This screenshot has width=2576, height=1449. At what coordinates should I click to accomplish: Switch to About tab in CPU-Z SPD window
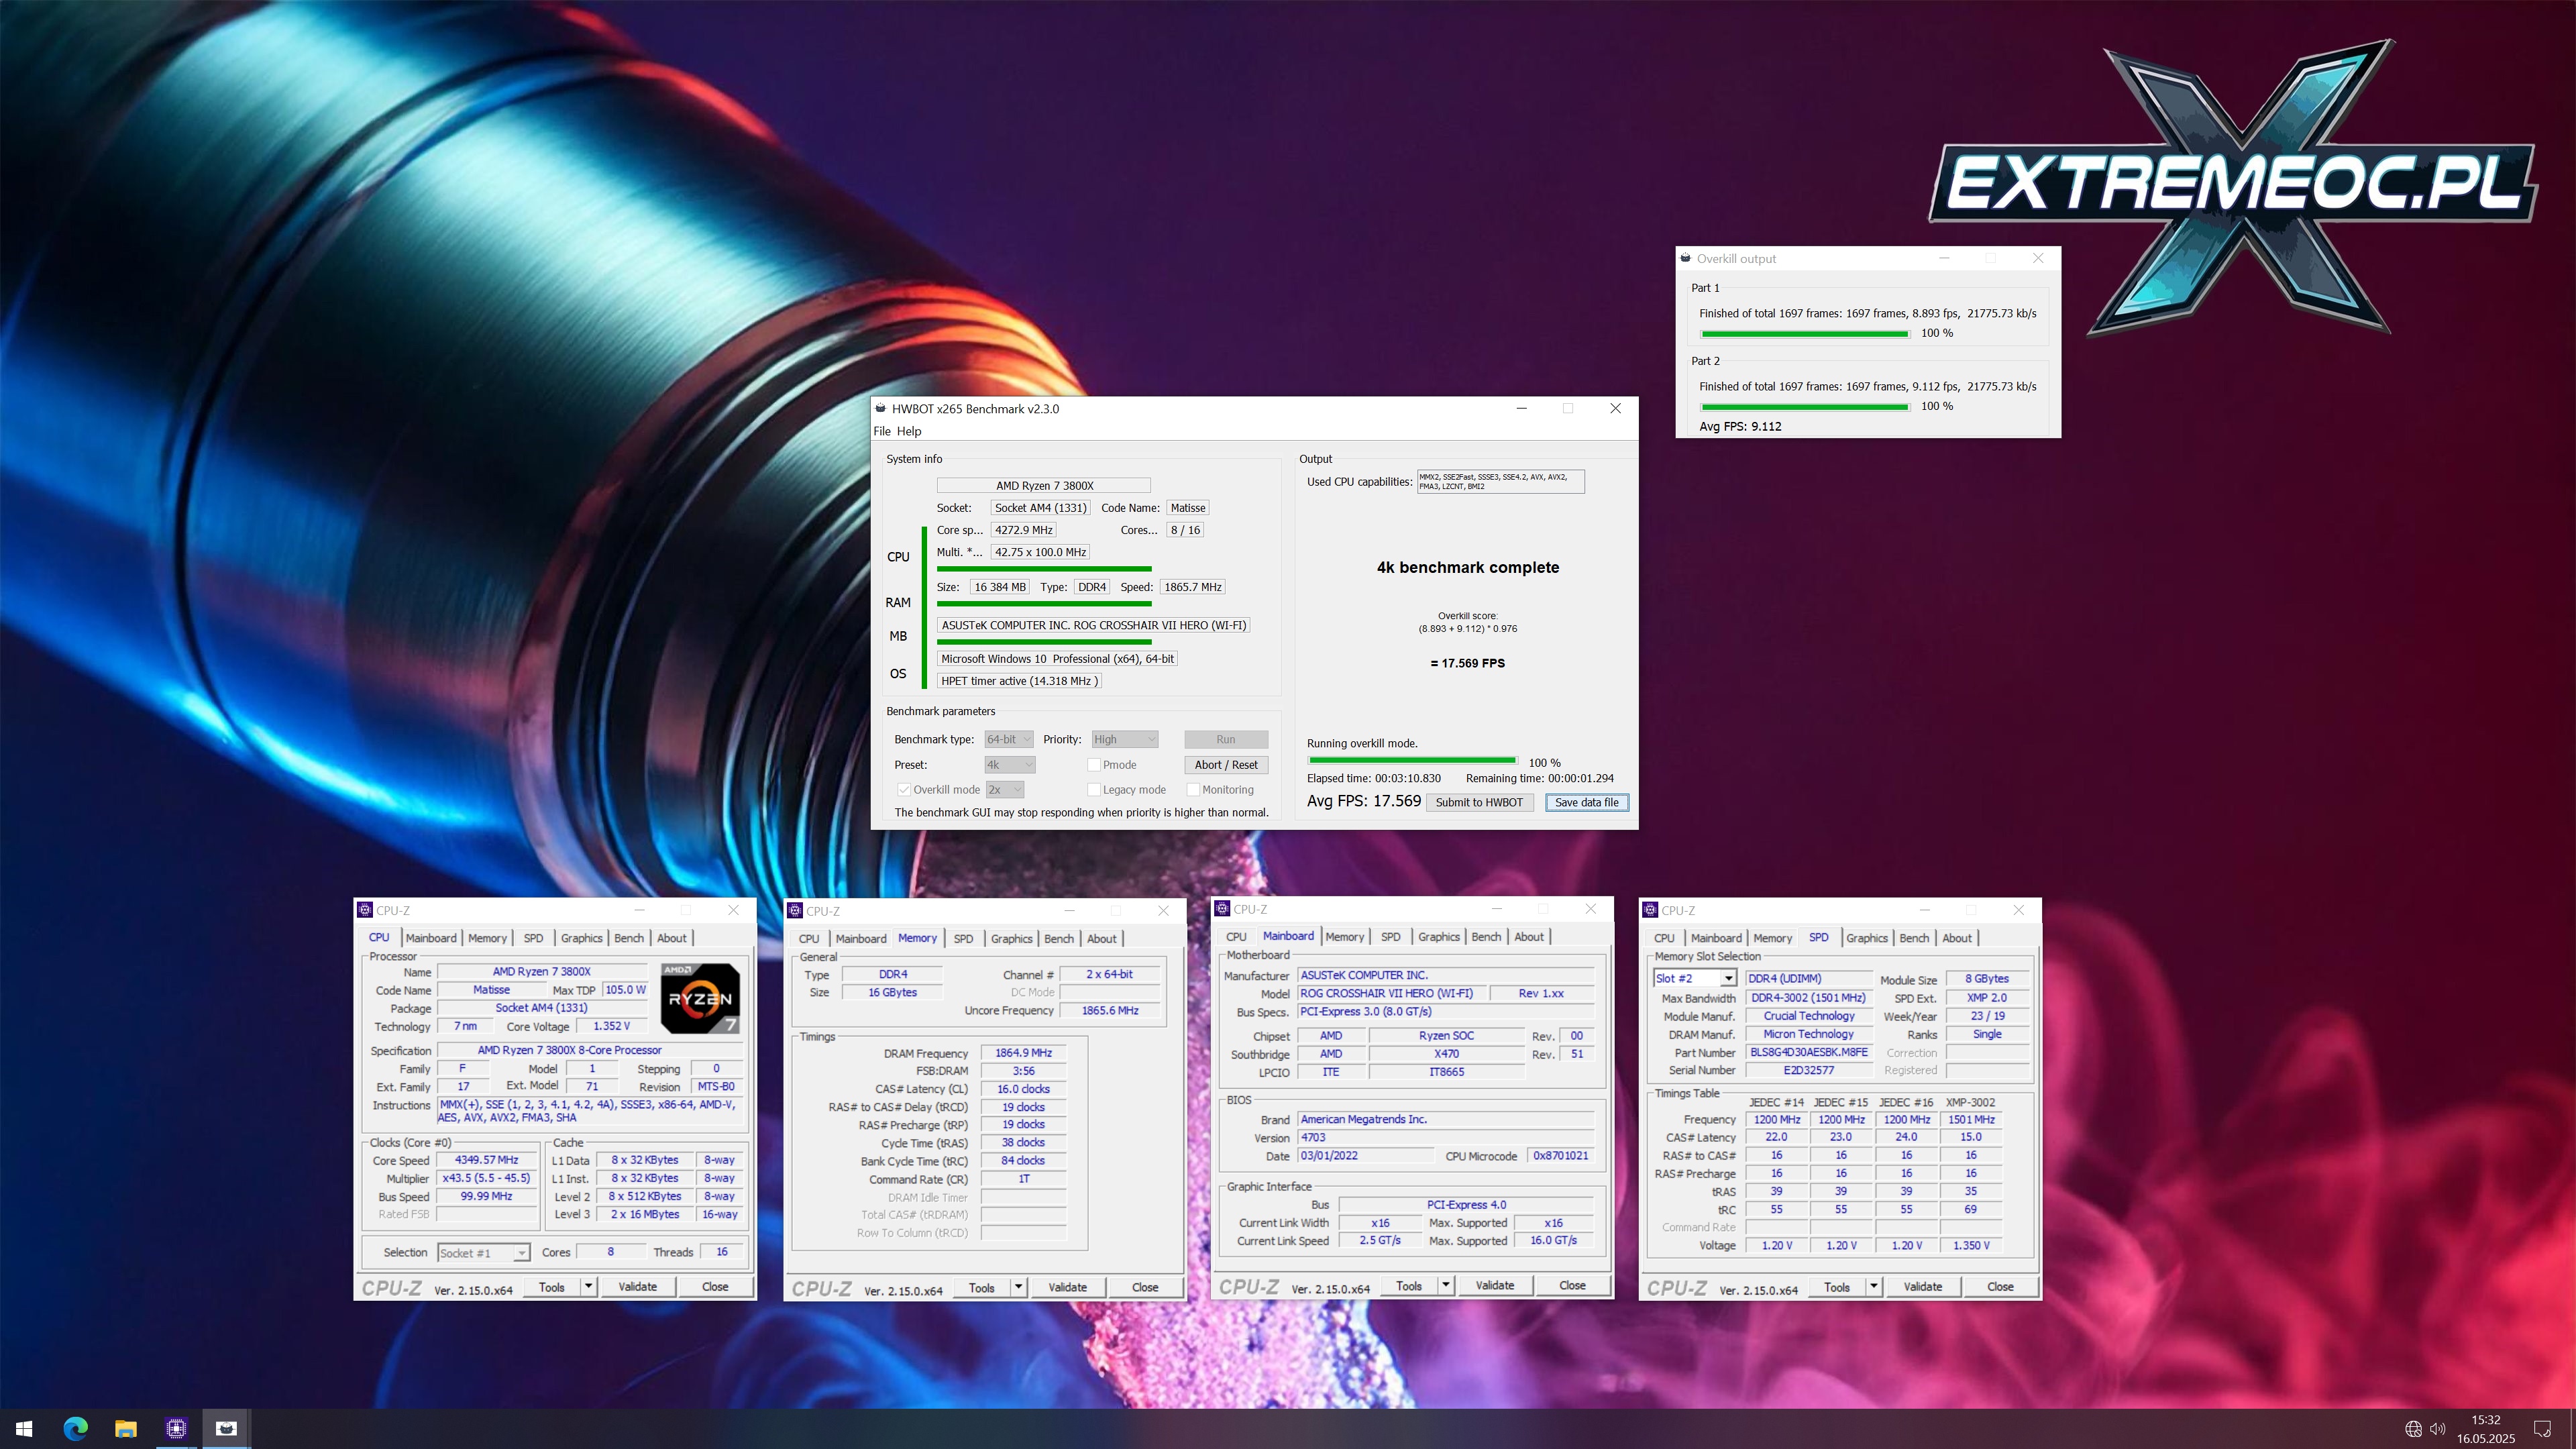click(x=1957, y=938)
